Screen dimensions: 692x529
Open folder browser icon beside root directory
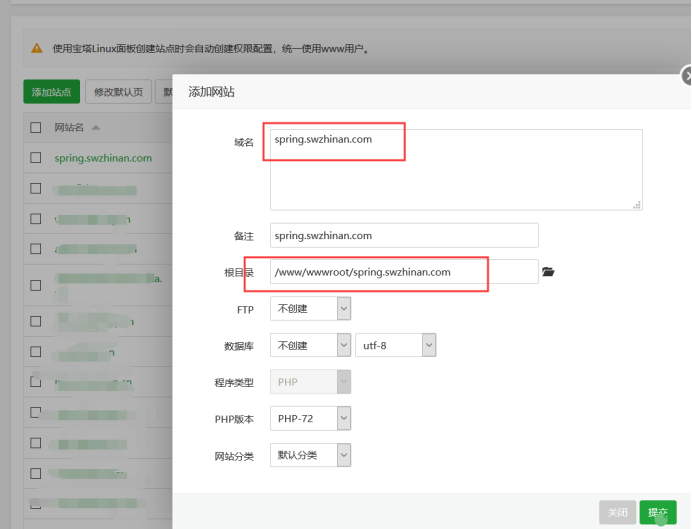tap(548, 272)
